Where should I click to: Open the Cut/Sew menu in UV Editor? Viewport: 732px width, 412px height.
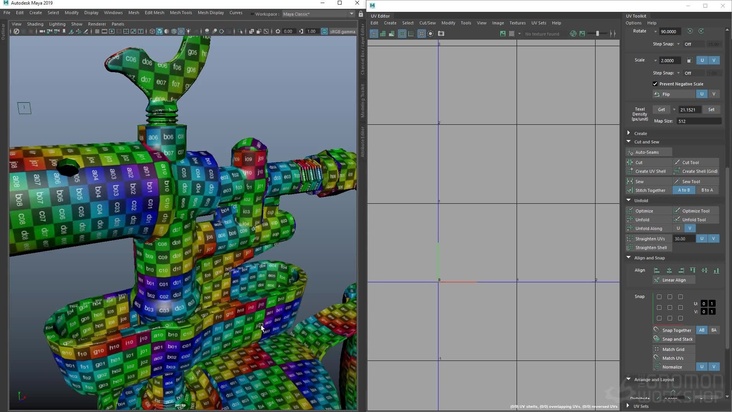[427, 23]
